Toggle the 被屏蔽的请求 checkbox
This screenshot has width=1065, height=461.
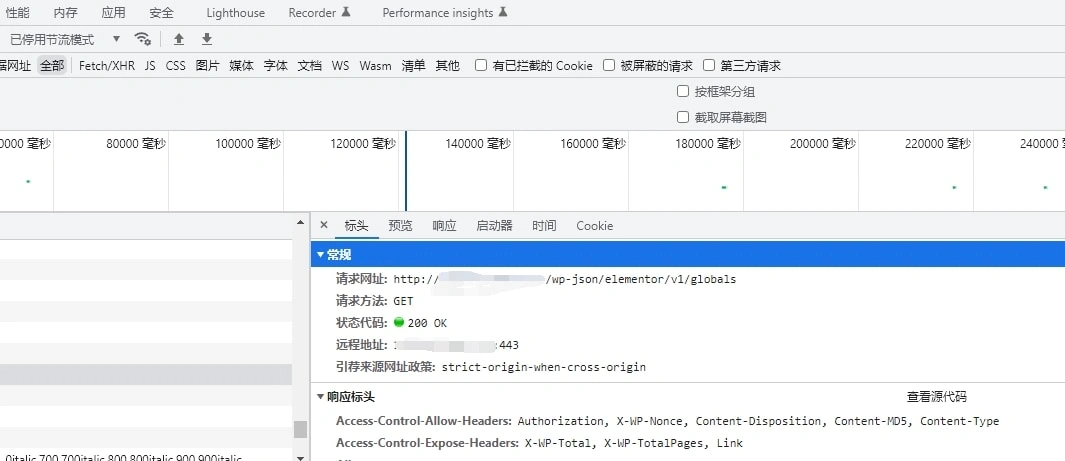point(609,66)
